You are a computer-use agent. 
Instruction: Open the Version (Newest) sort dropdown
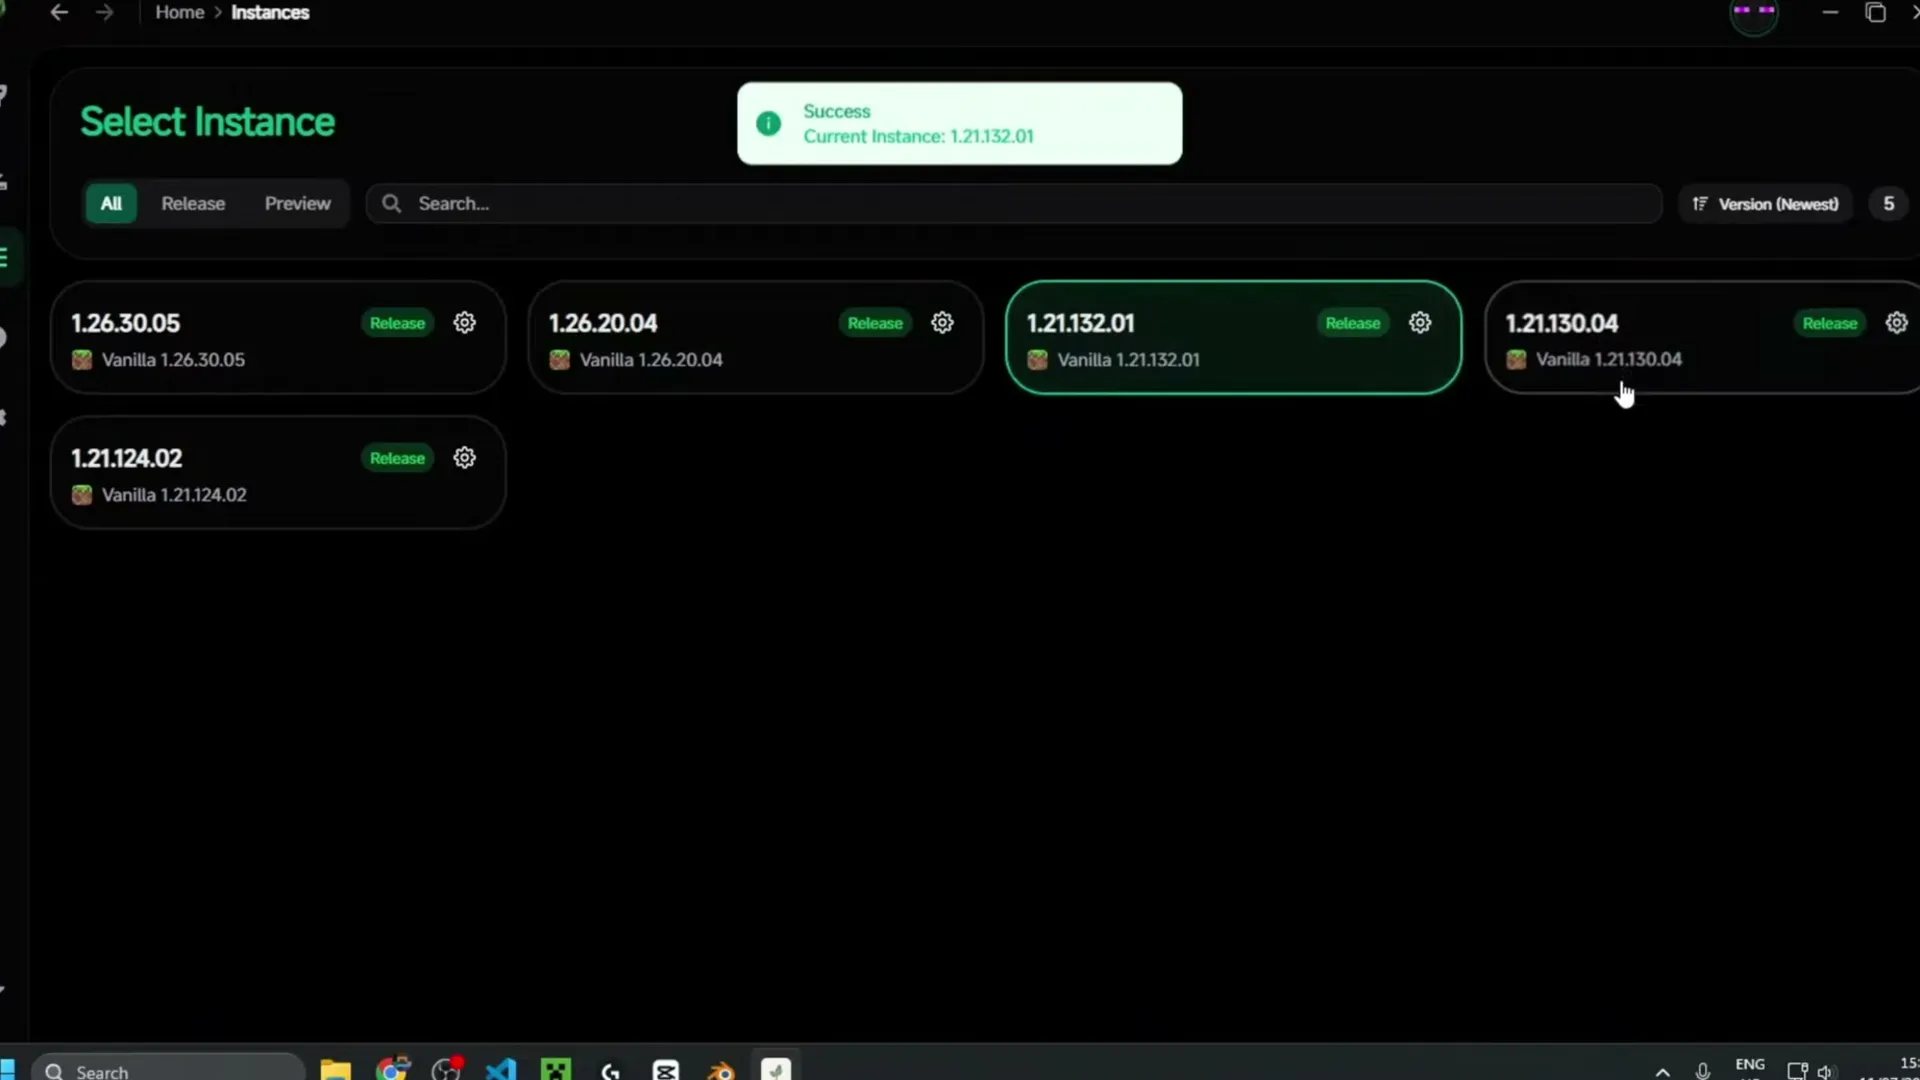(1766, 204)
